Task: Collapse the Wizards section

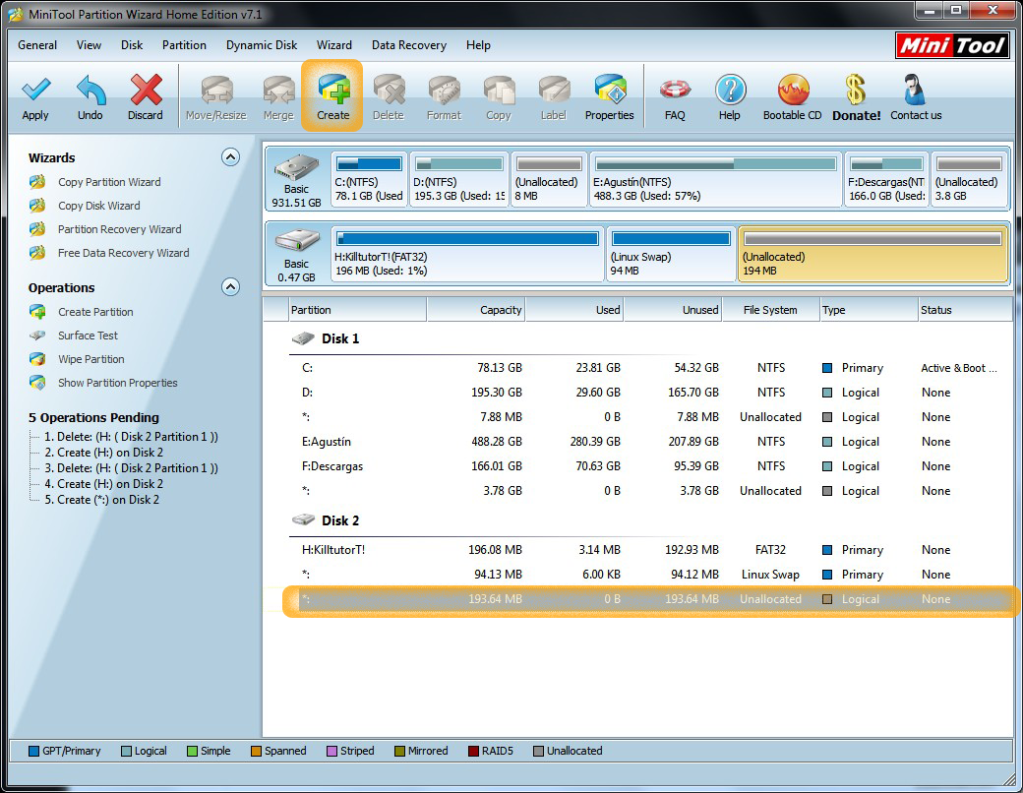Action: [x=230, y=157]
